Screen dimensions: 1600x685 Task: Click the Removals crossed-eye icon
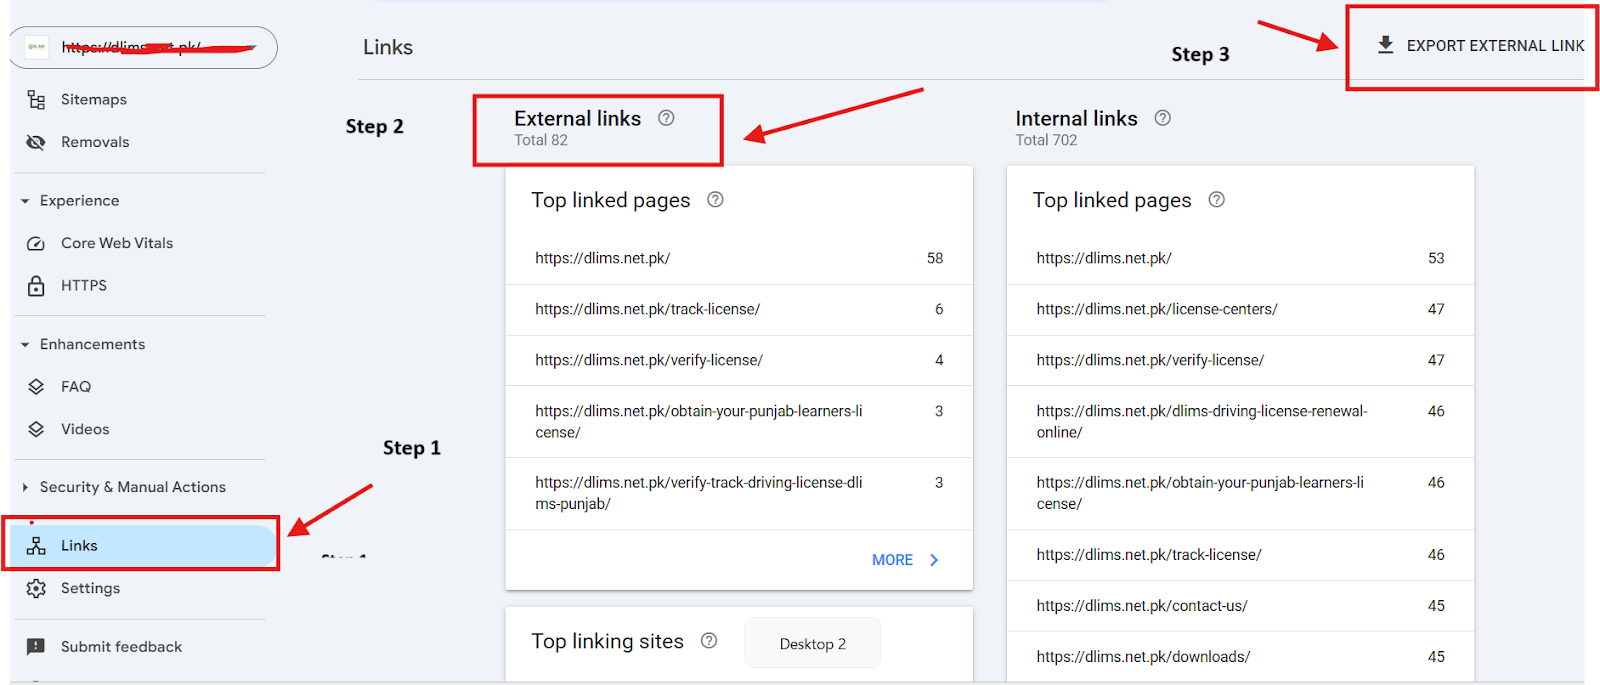[x=36, y=142]
